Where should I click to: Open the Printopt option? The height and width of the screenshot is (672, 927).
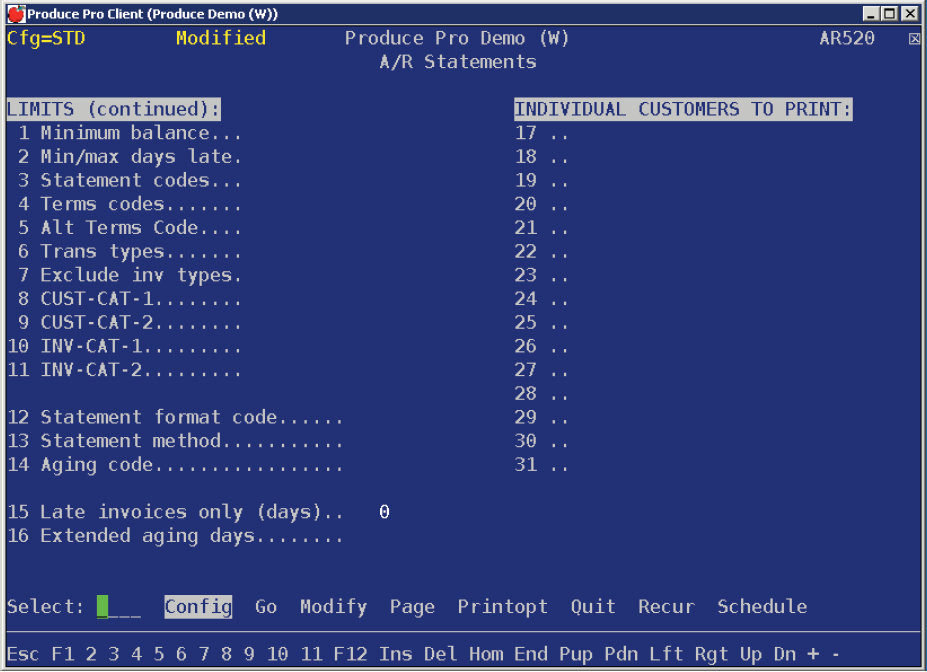pos(503,607)
